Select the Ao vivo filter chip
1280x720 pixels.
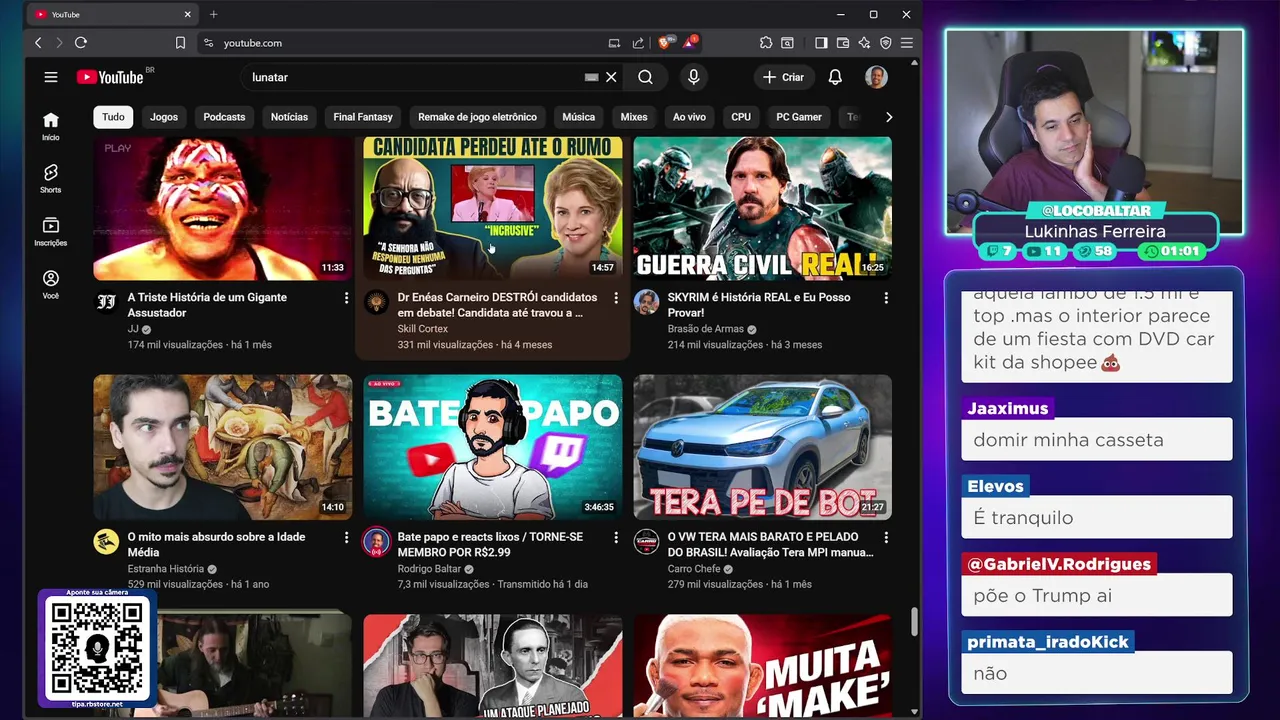coord(689,117)
